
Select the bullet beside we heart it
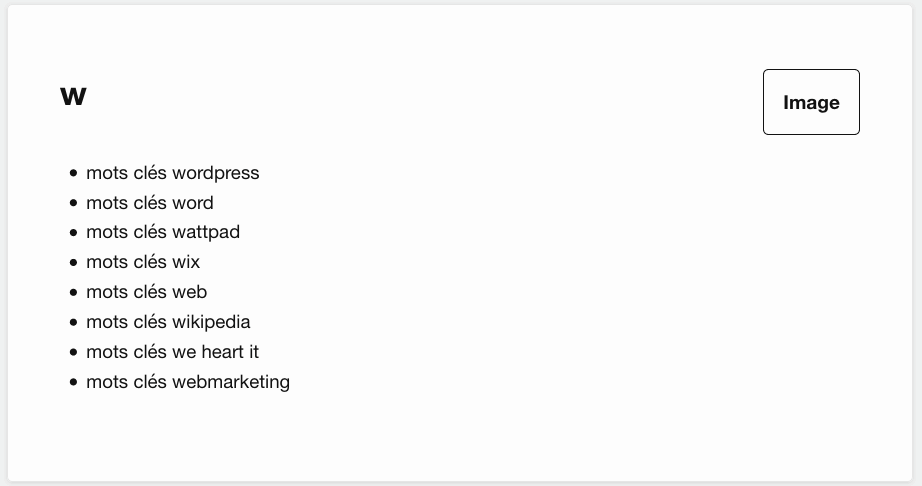point(73,352)
